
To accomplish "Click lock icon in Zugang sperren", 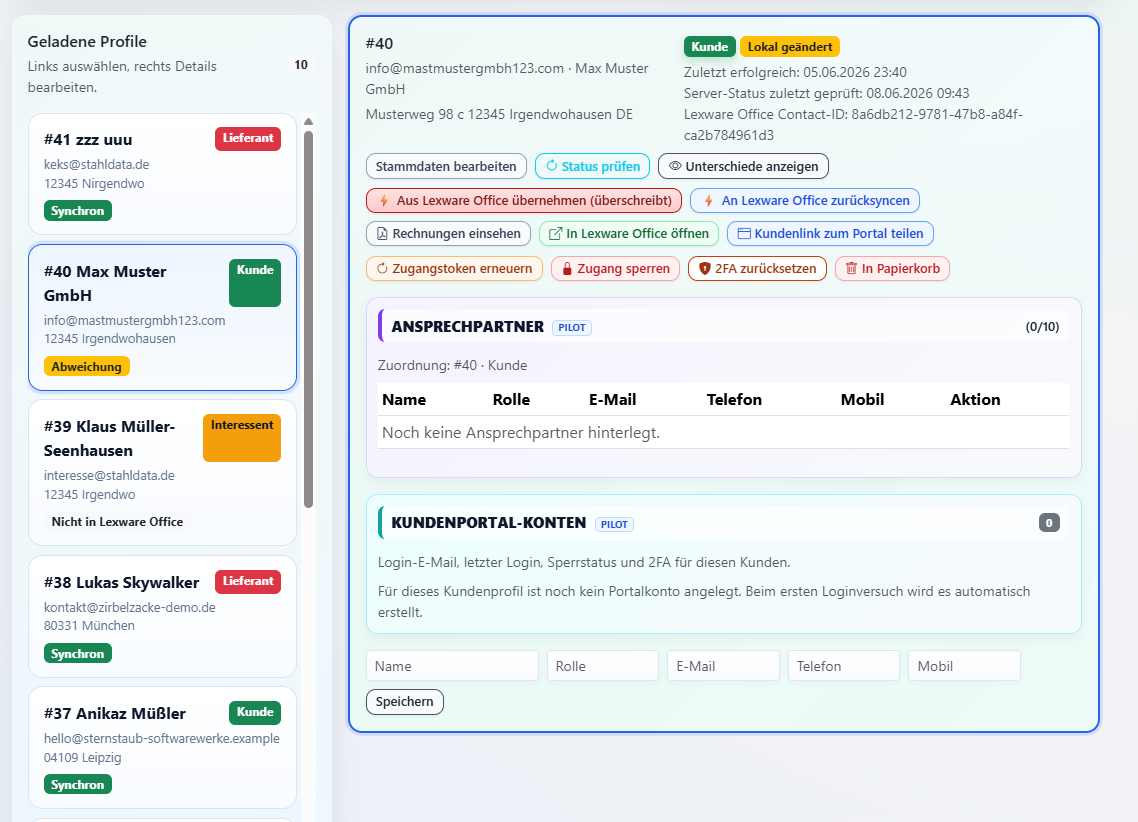I will (x=568, y=268).
